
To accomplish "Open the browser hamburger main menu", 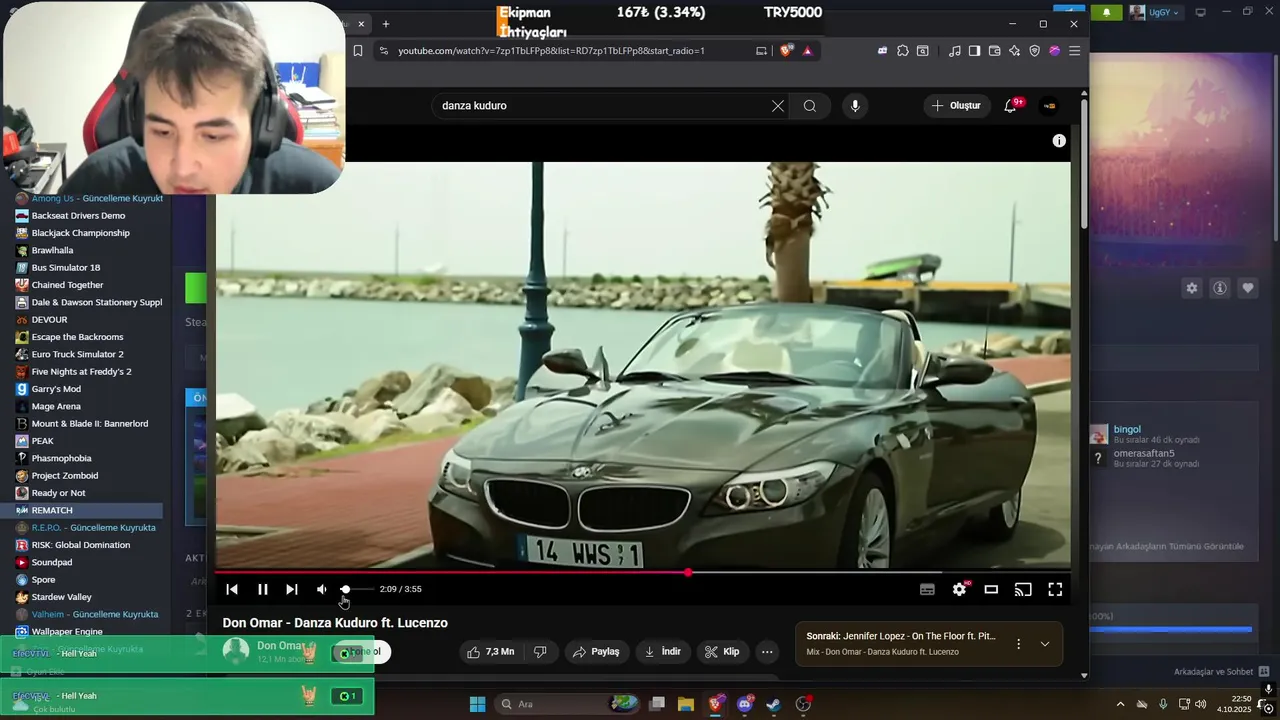I will coord(1074,51).
